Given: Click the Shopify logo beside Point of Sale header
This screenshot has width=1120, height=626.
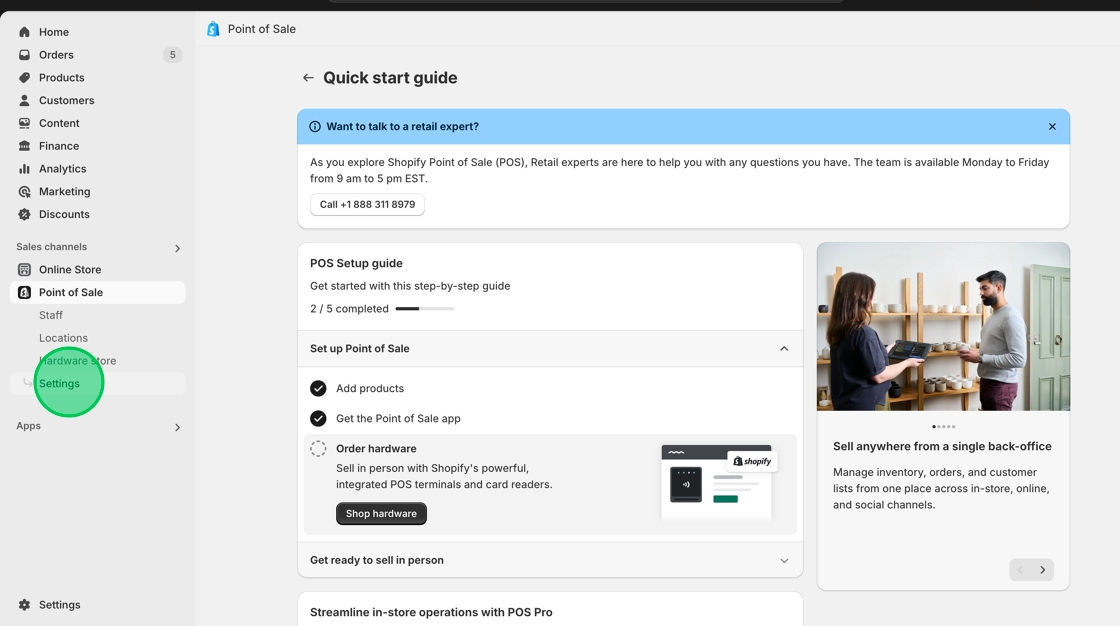Looking at the screenshot, I should click(213, 29).
